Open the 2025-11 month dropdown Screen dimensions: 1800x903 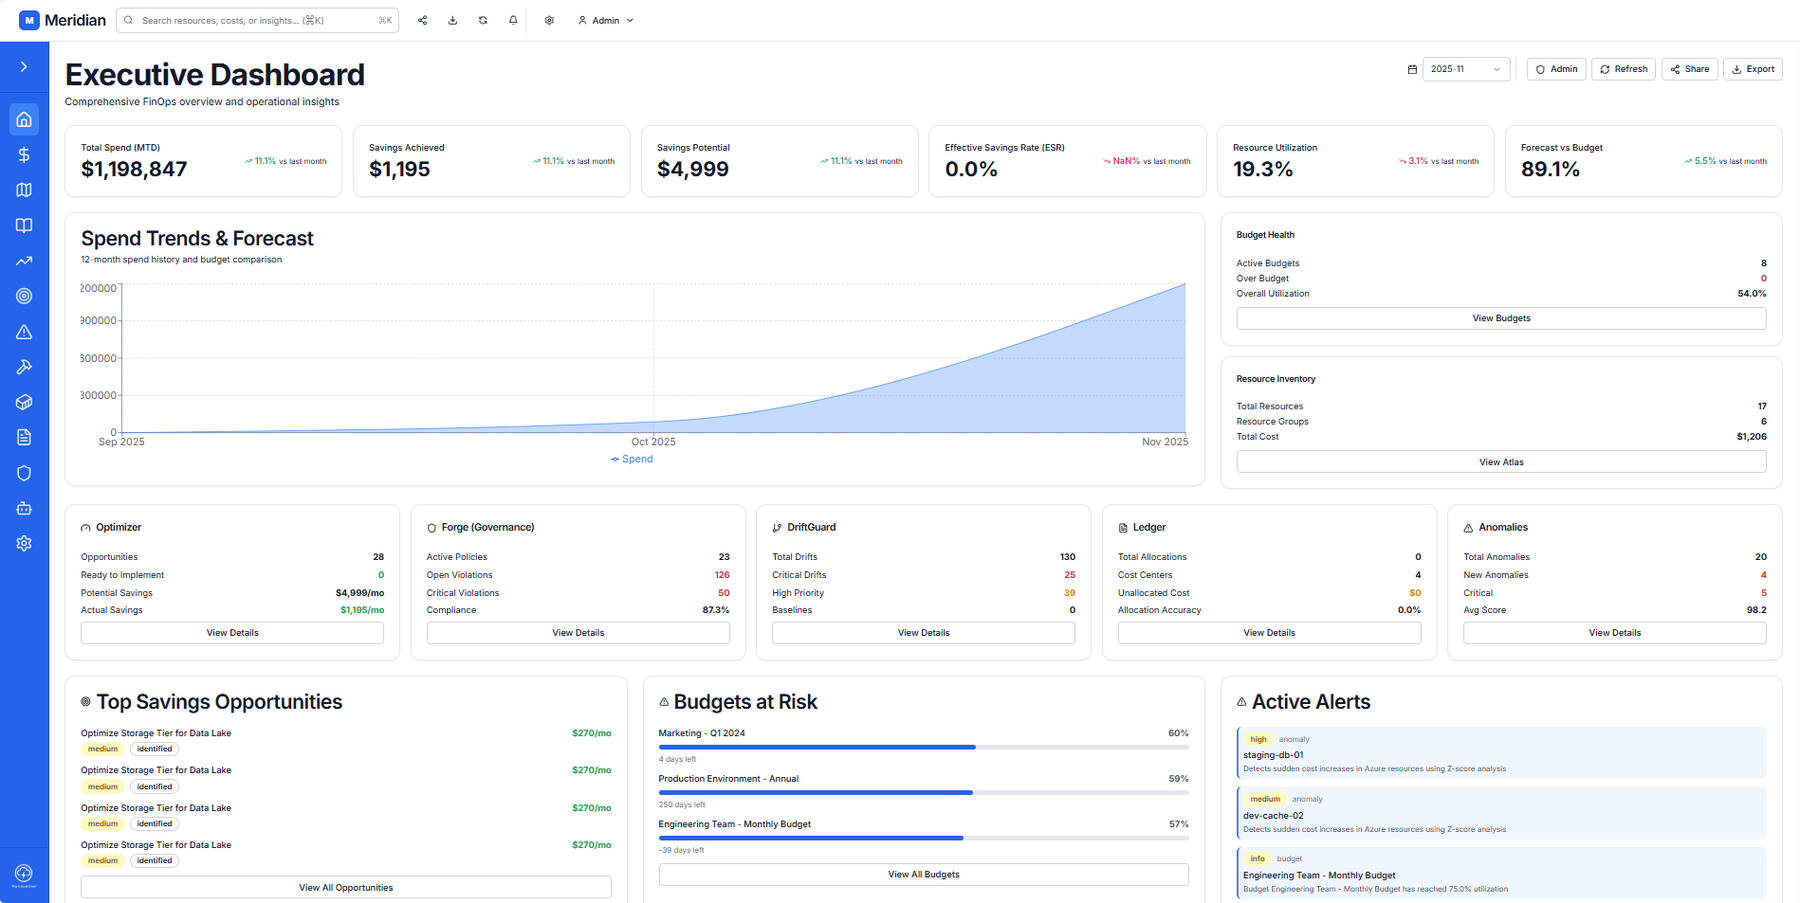click(x=1465, y=69)
